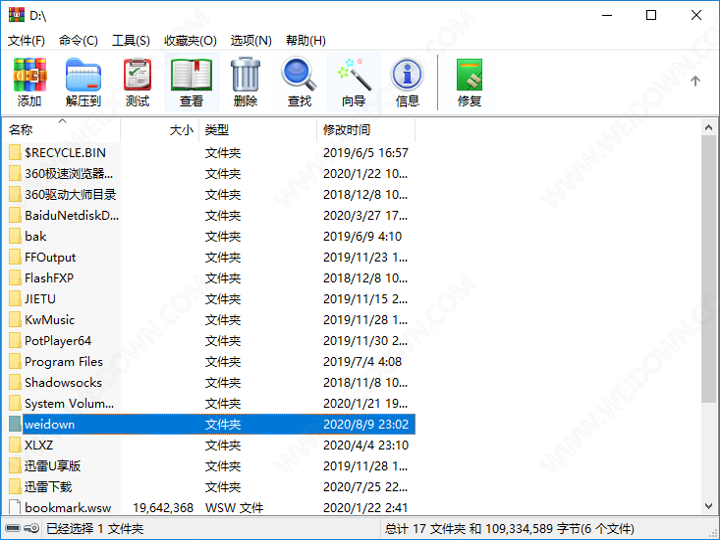Viewport: 720px width, 540px height.
Task: Click the WinRAR app icon in title bar
Action: coord(17,15)
